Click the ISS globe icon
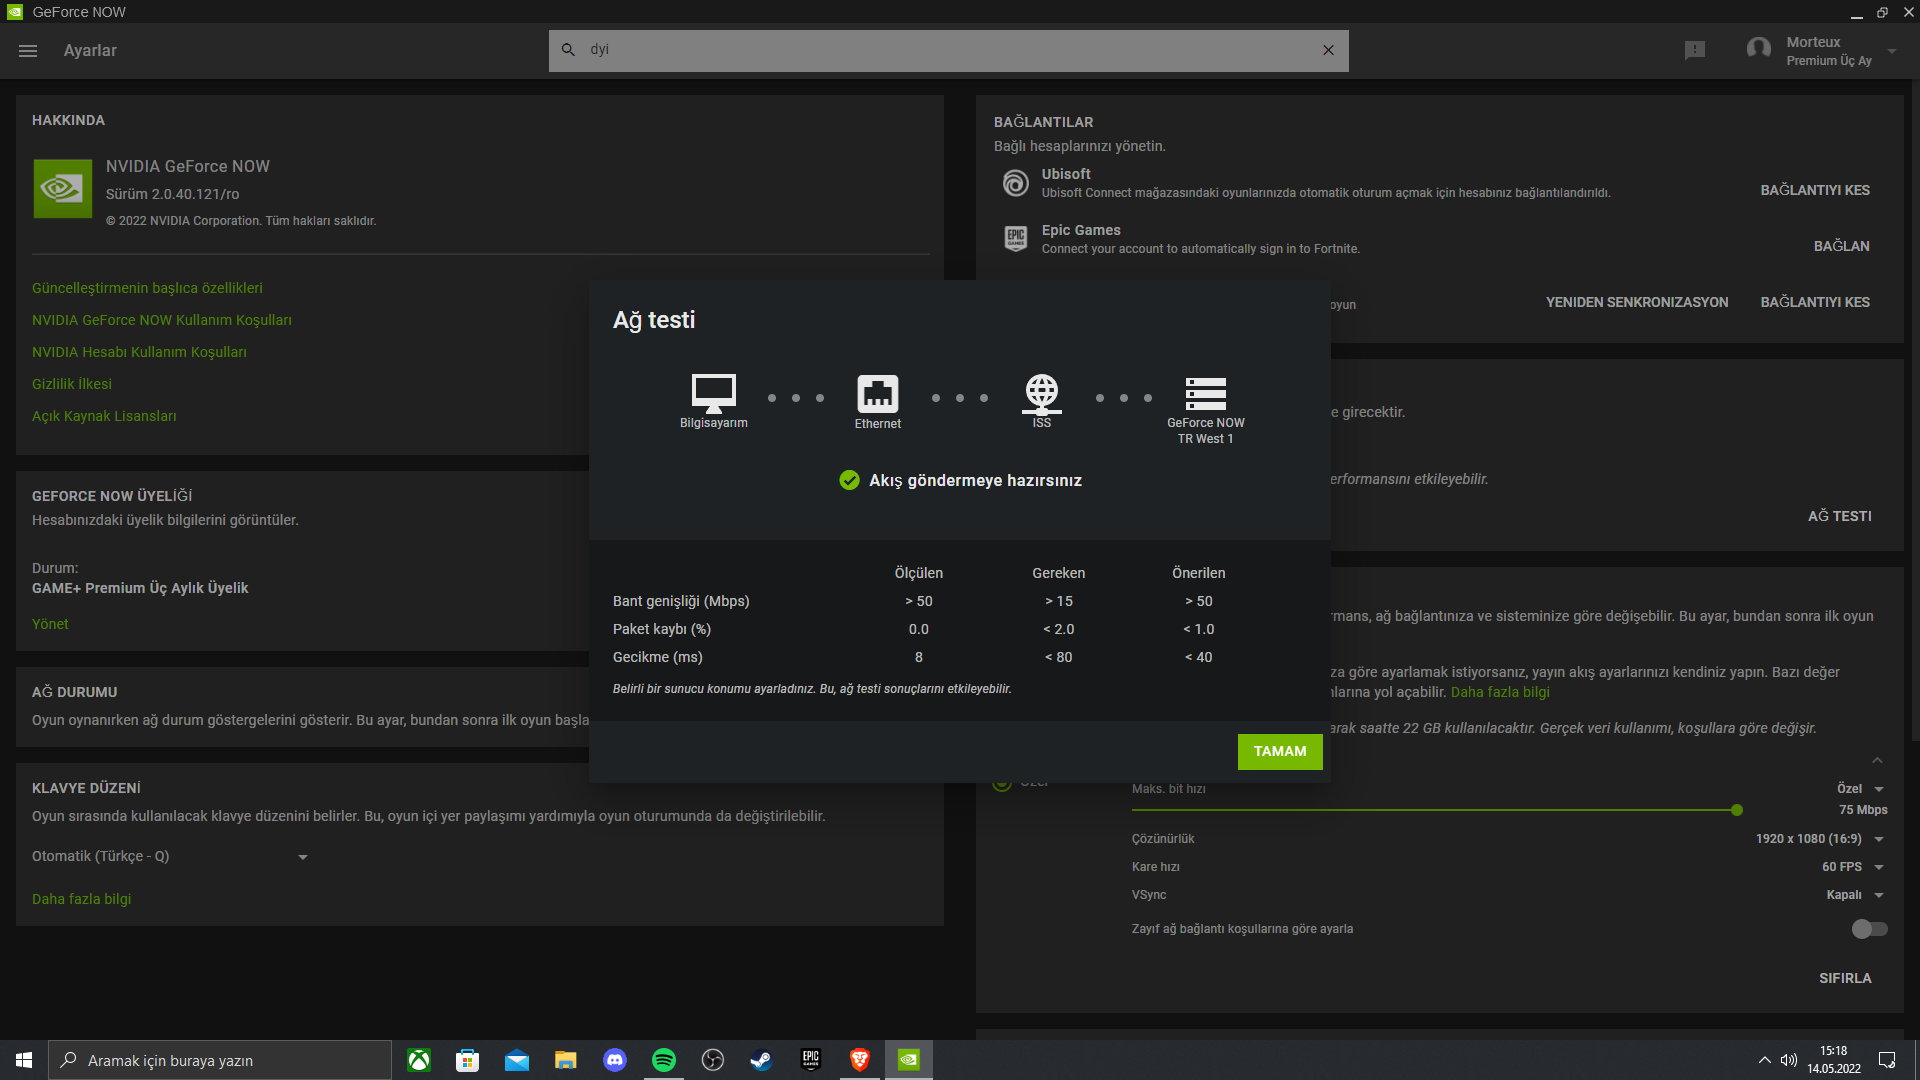 click(x=1041, y=393)
